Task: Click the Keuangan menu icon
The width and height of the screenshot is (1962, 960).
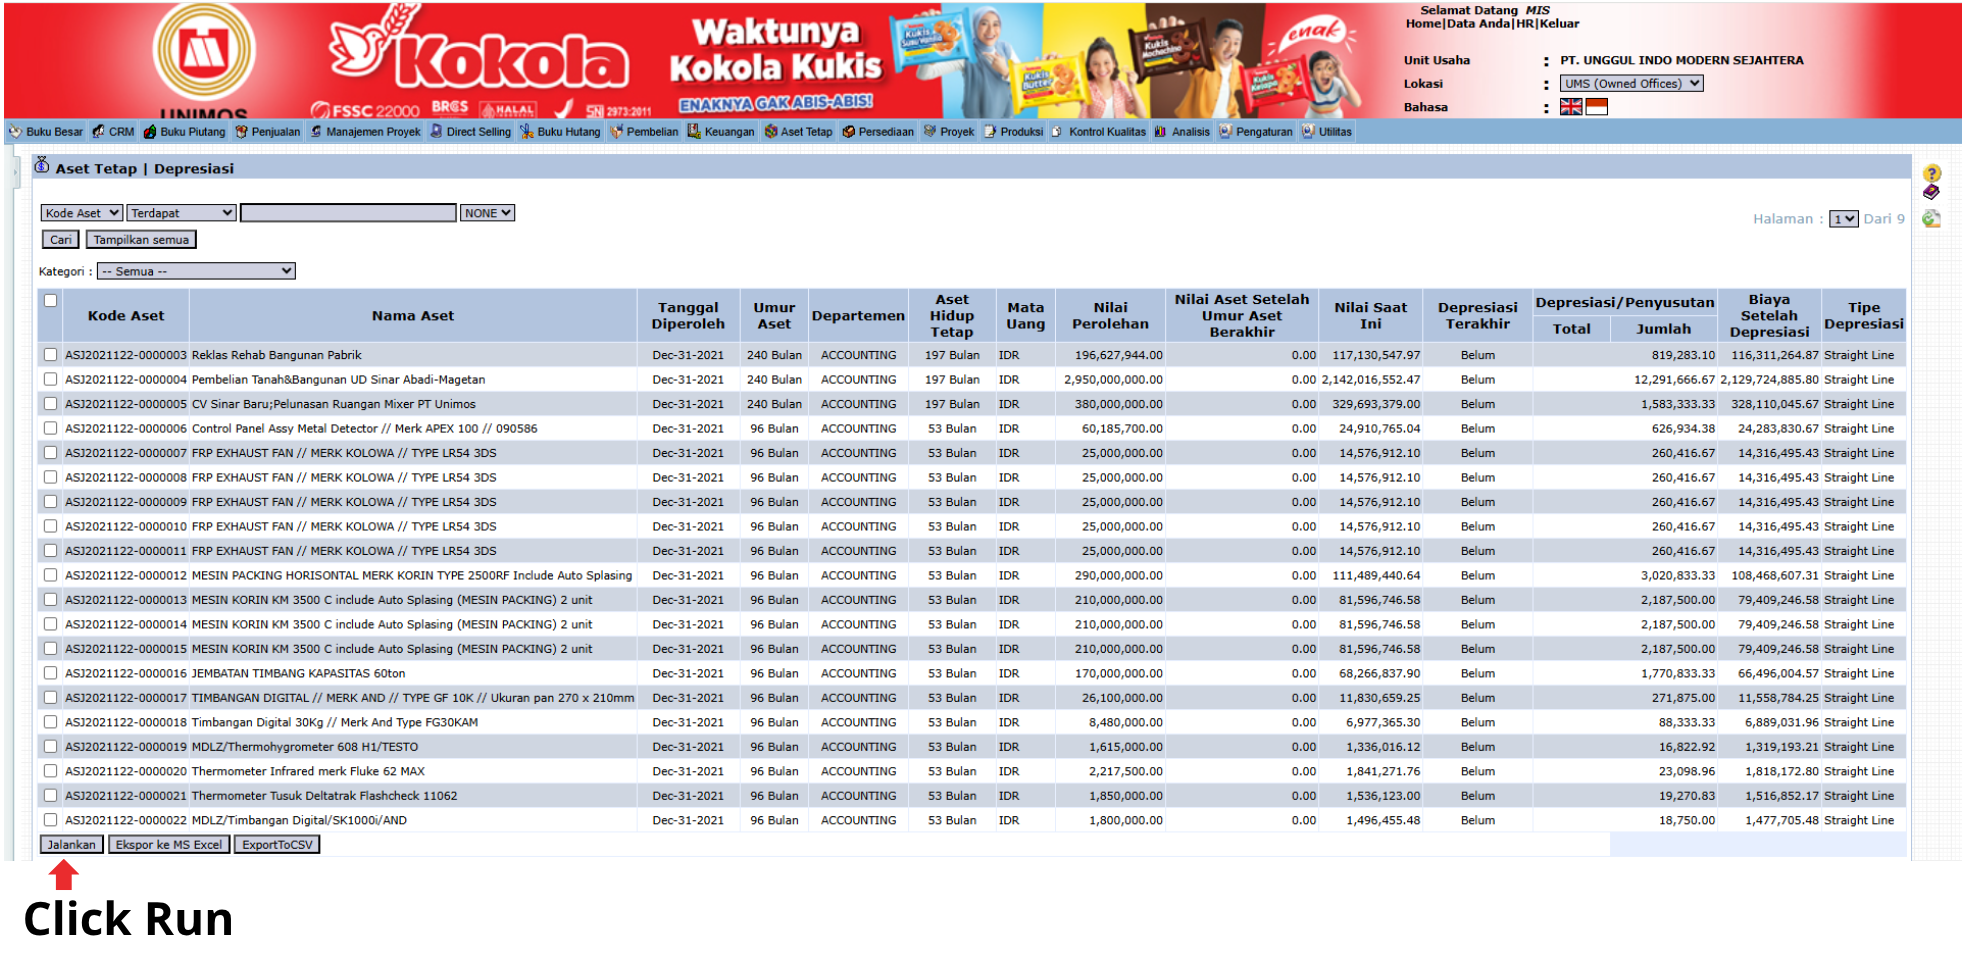Action: coord(694,132)
